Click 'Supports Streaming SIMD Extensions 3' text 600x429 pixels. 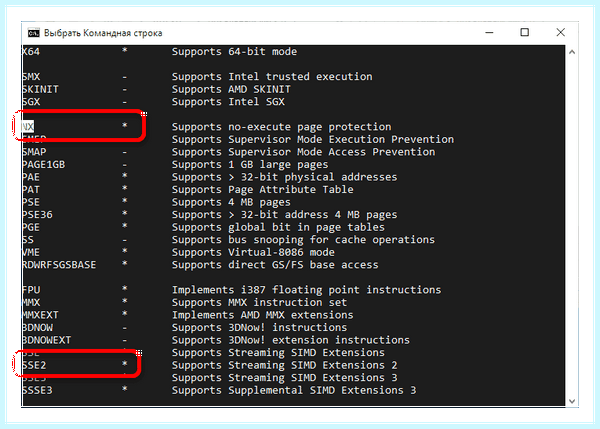(284, 378)
